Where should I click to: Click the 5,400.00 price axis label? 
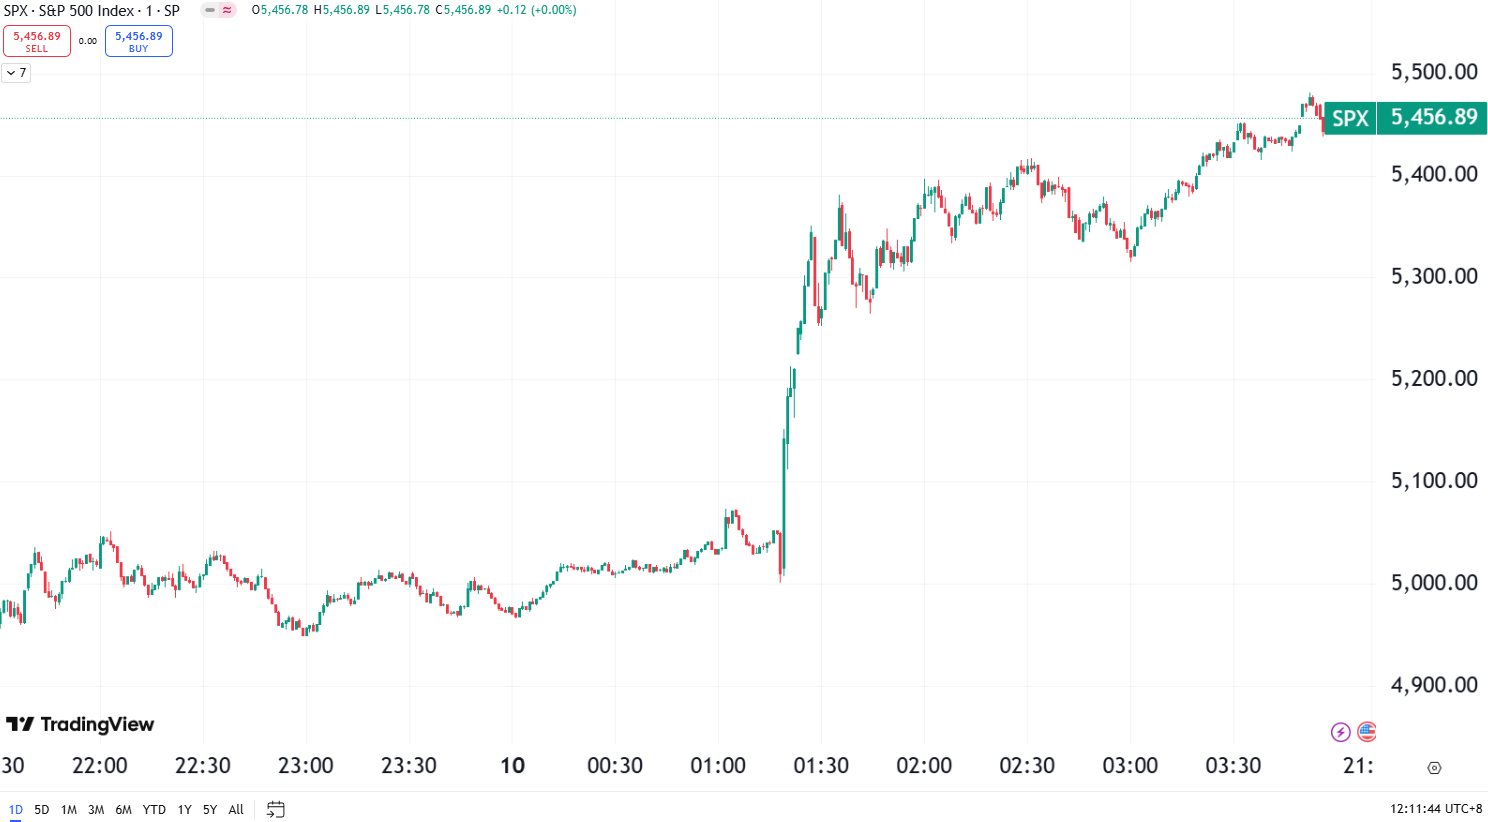(1436, 173)
